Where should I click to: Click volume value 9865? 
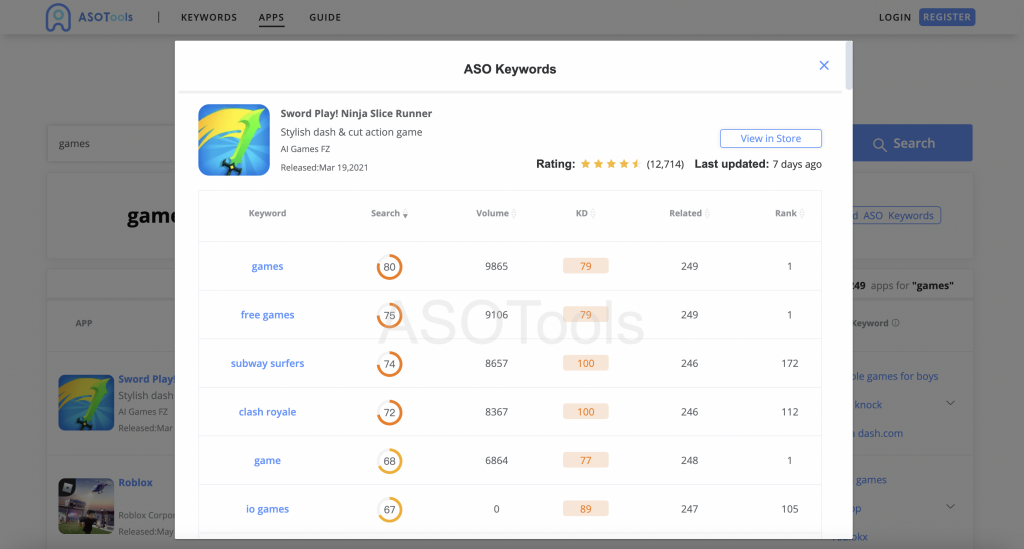(x=496, y=266)
